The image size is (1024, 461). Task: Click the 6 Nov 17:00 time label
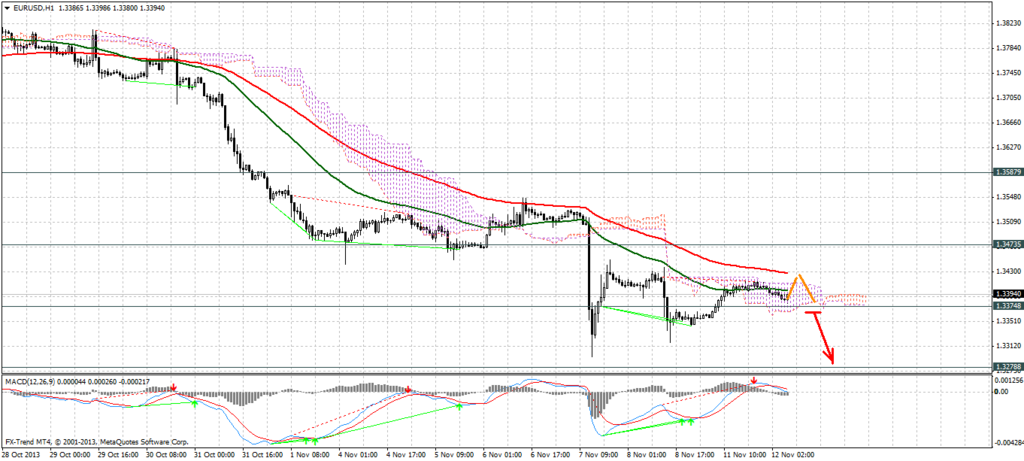550,453
